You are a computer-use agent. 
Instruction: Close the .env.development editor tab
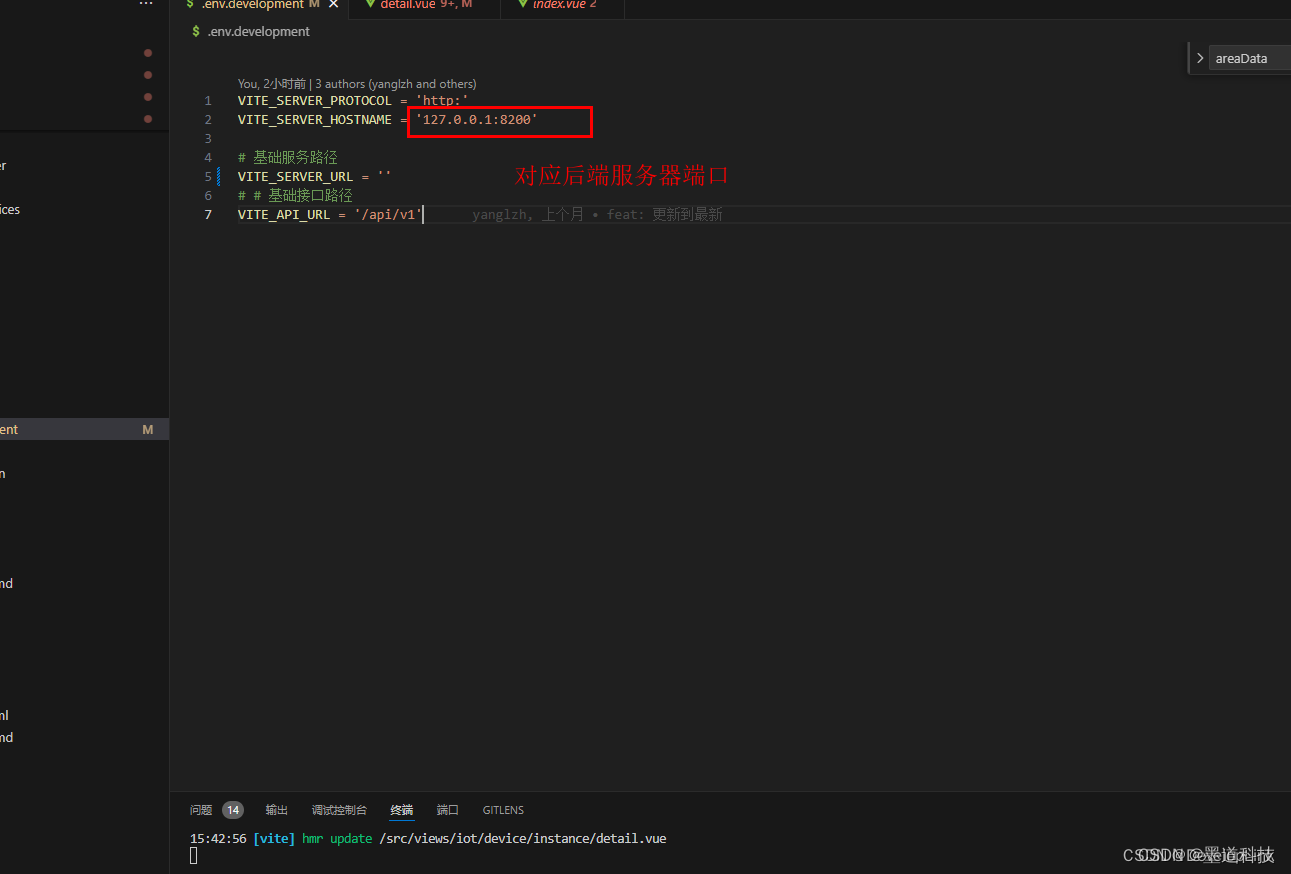click(334, 5)
